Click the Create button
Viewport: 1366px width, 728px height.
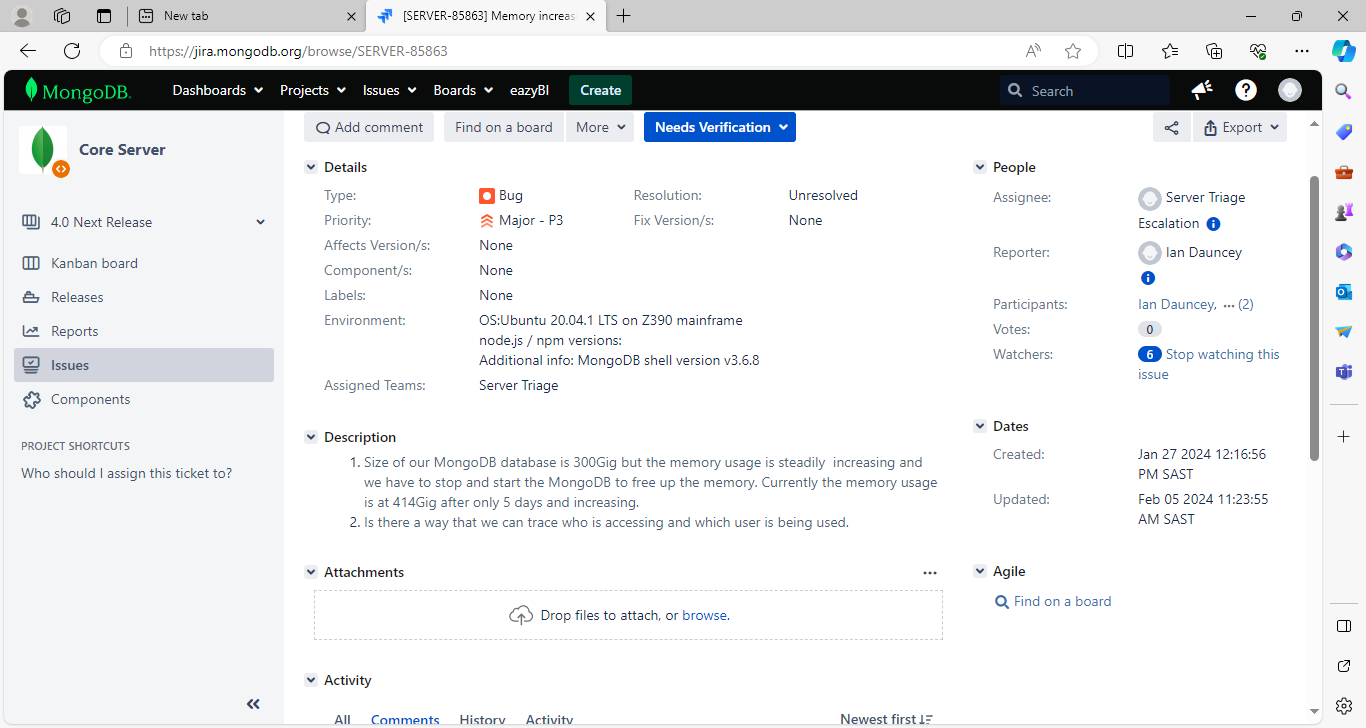[x=600, y=90]
